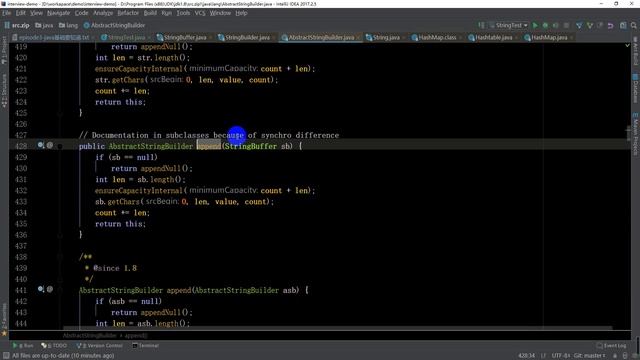Click fold end marker at line 425
The width and height of the screenshot is (640, 360).
coord(60,113)
